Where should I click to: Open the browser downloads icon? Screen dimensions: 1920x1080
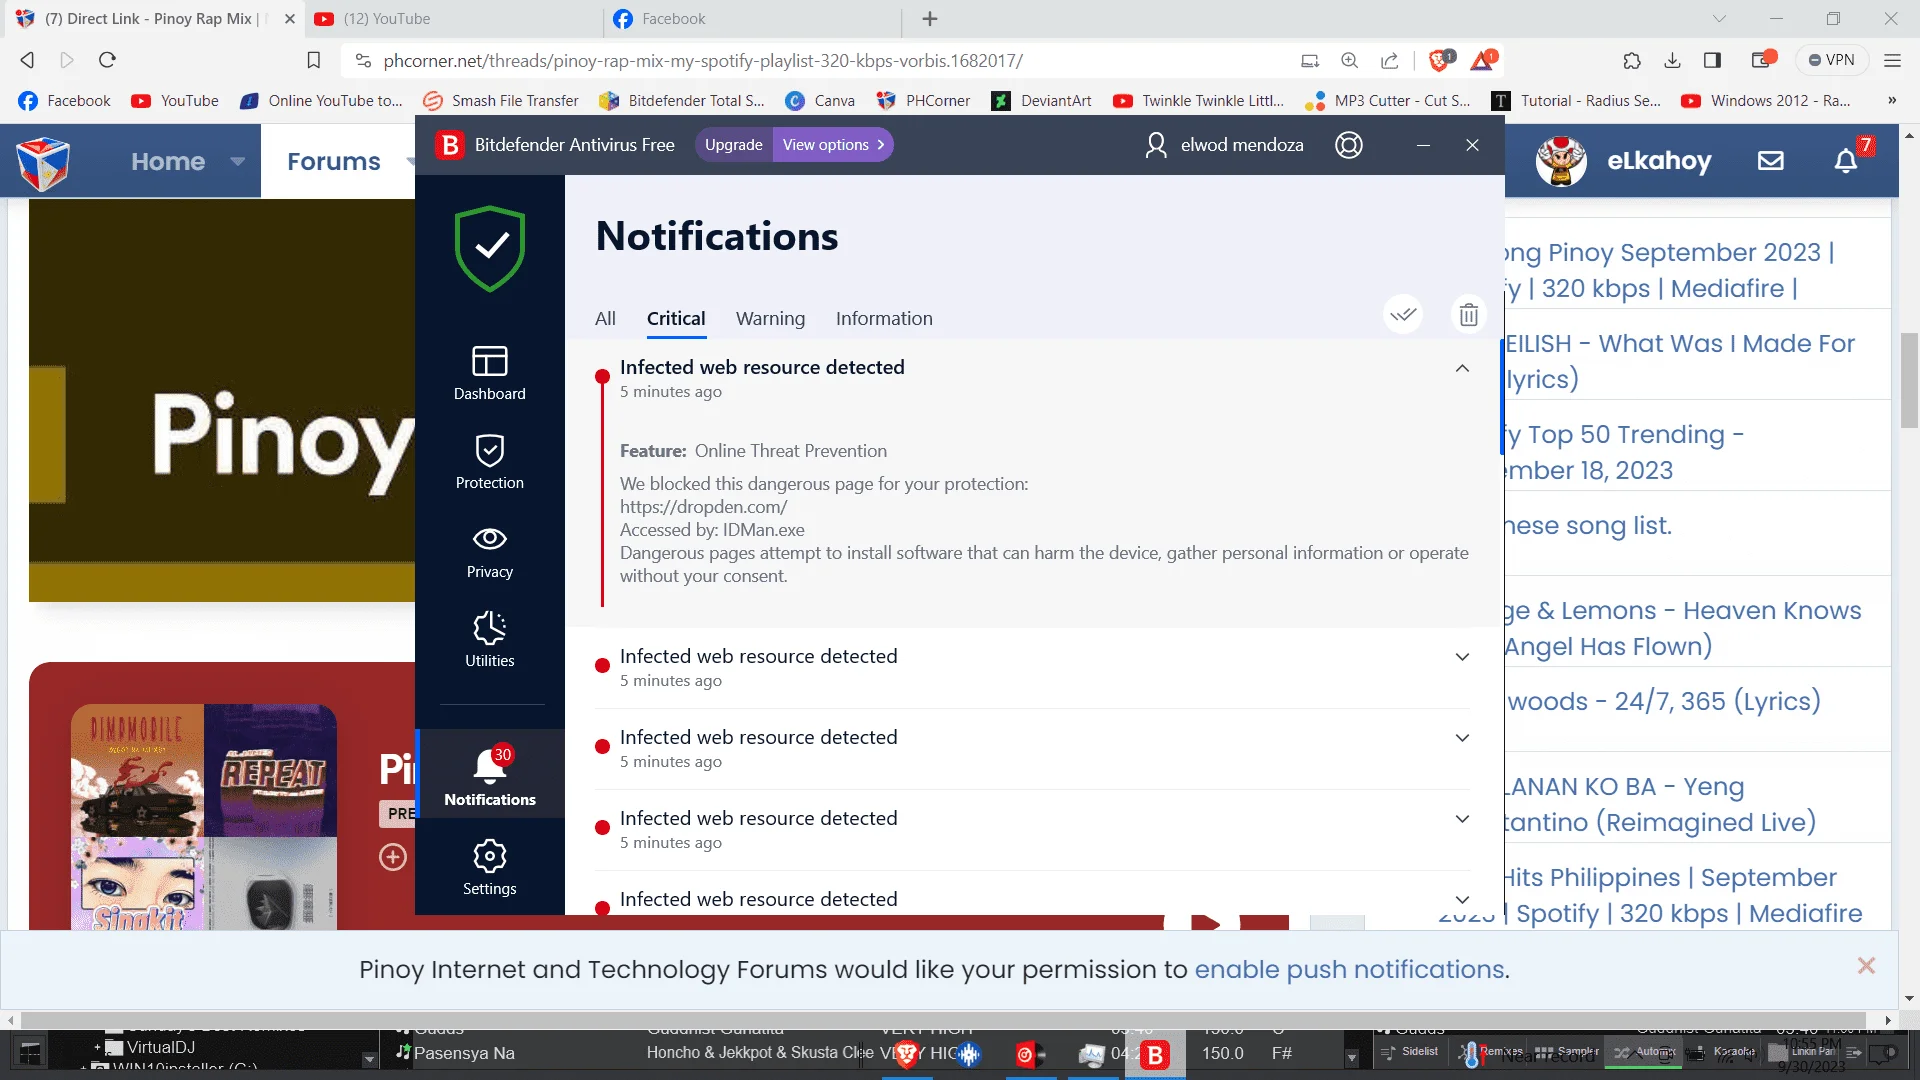click(1672, 60)
